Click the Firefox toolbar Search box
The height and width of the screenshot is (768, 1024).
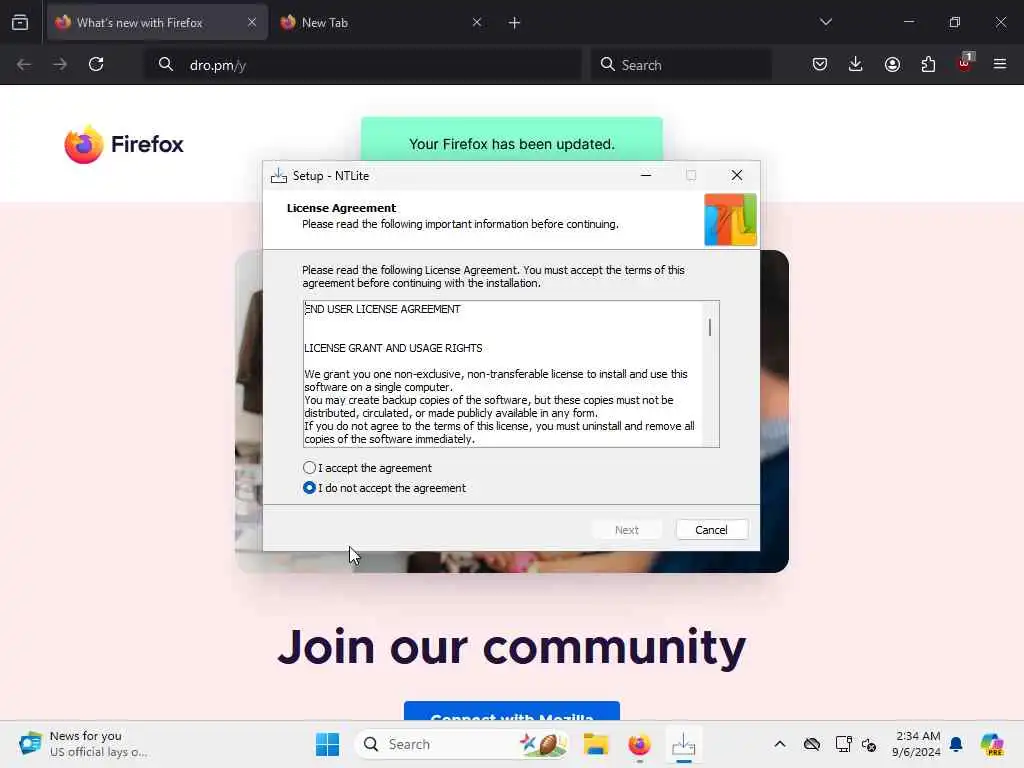pyautogui.click(x=681, y=65)
